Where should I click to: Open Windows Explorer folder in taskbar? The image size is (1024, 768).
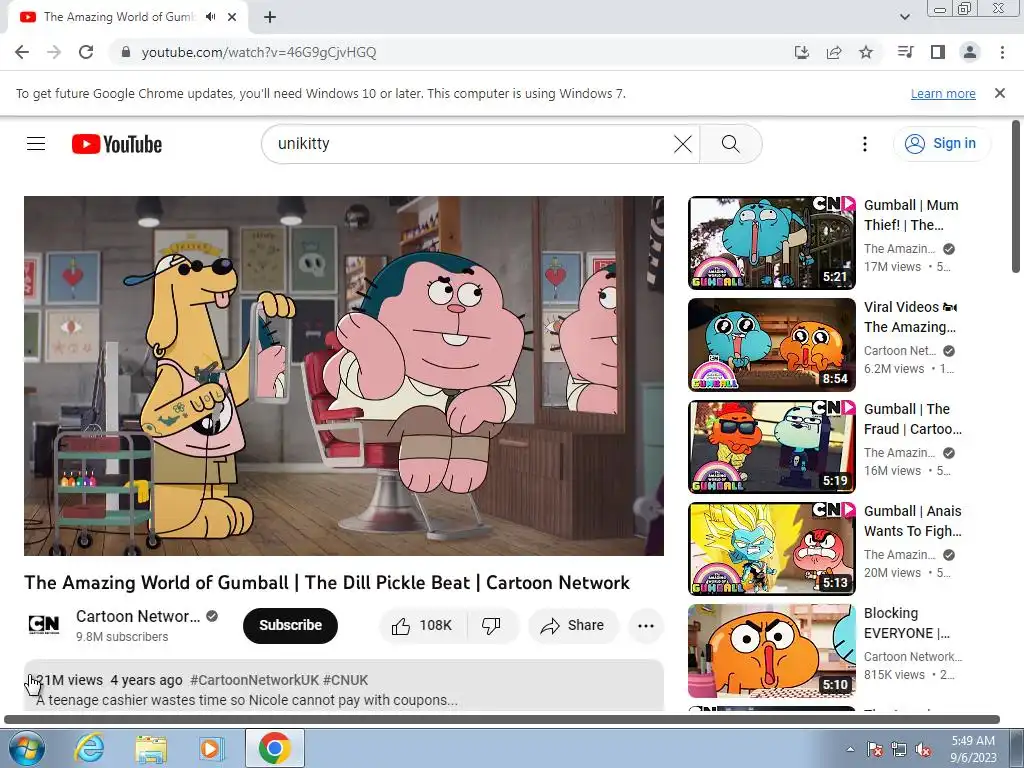(151, 749)
